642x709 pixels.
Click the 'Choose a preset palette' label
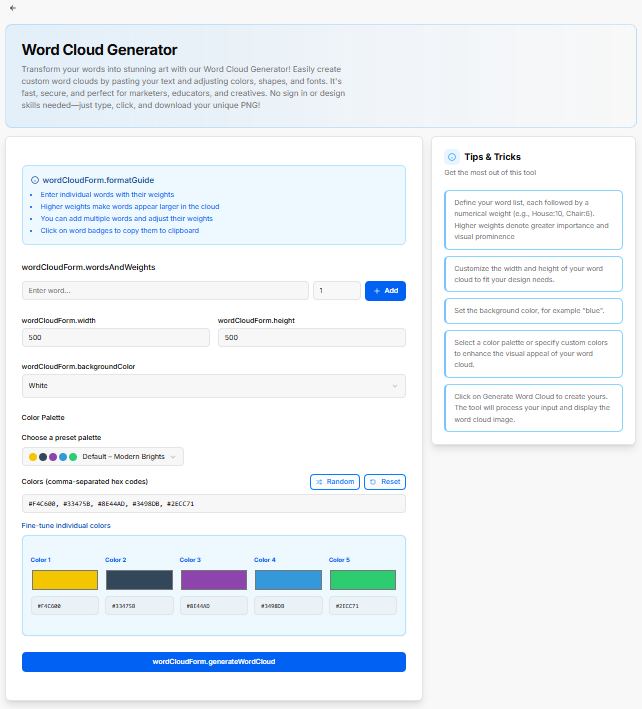61,438
